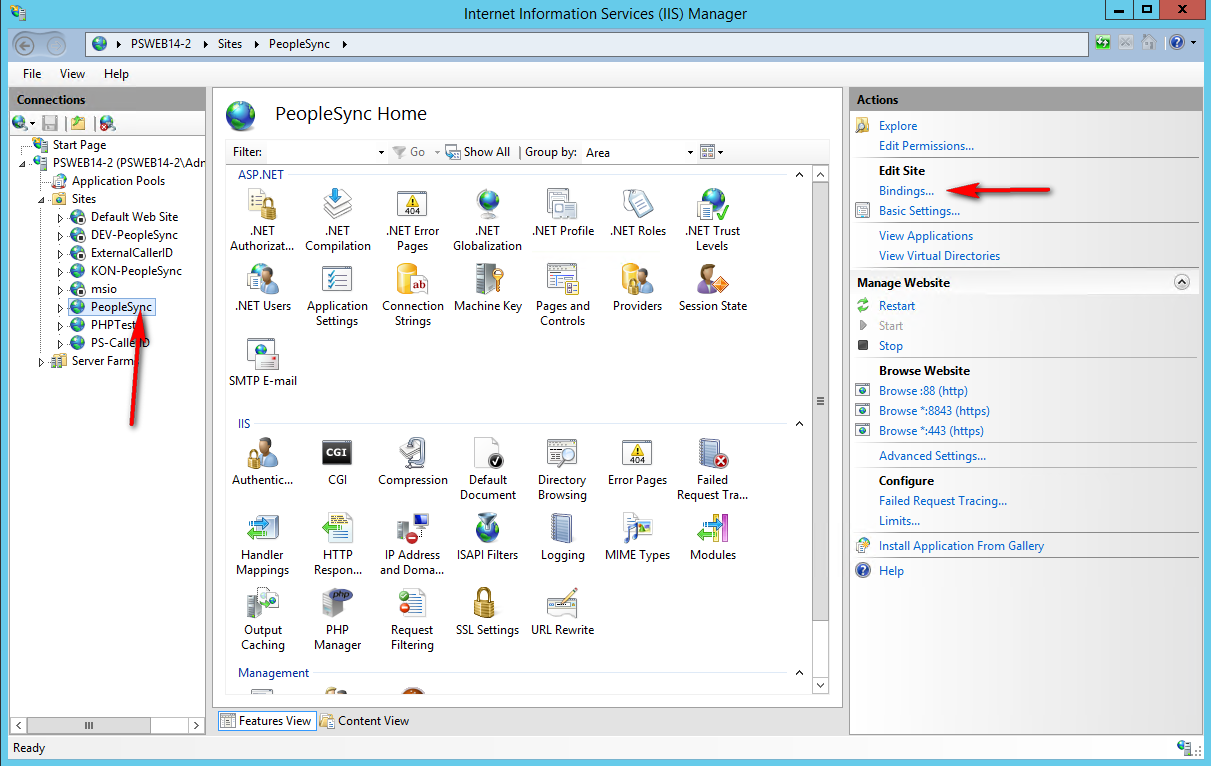Open Basic Settings... action
The width and height of the screenshot is (1211, 766).
pyautogui.click(x=919, y=211)
